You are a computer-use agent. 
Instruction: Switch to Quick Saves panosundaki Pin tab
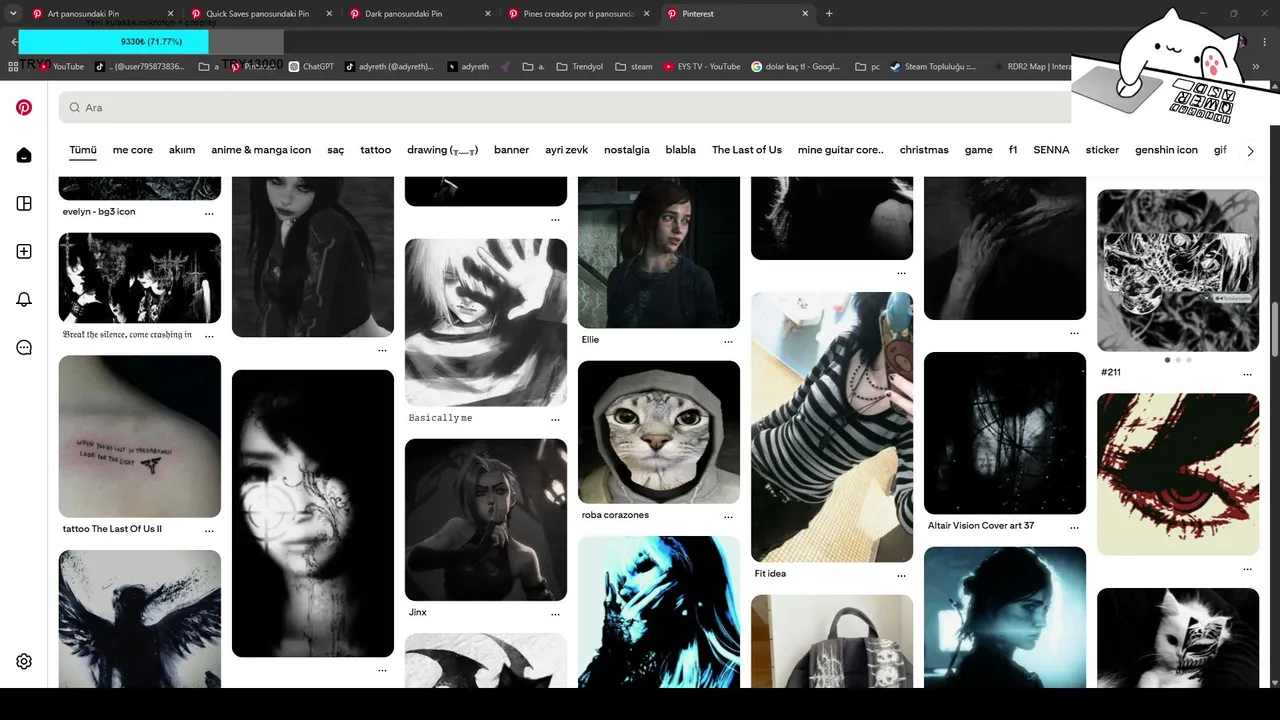(x=260, y=14)
